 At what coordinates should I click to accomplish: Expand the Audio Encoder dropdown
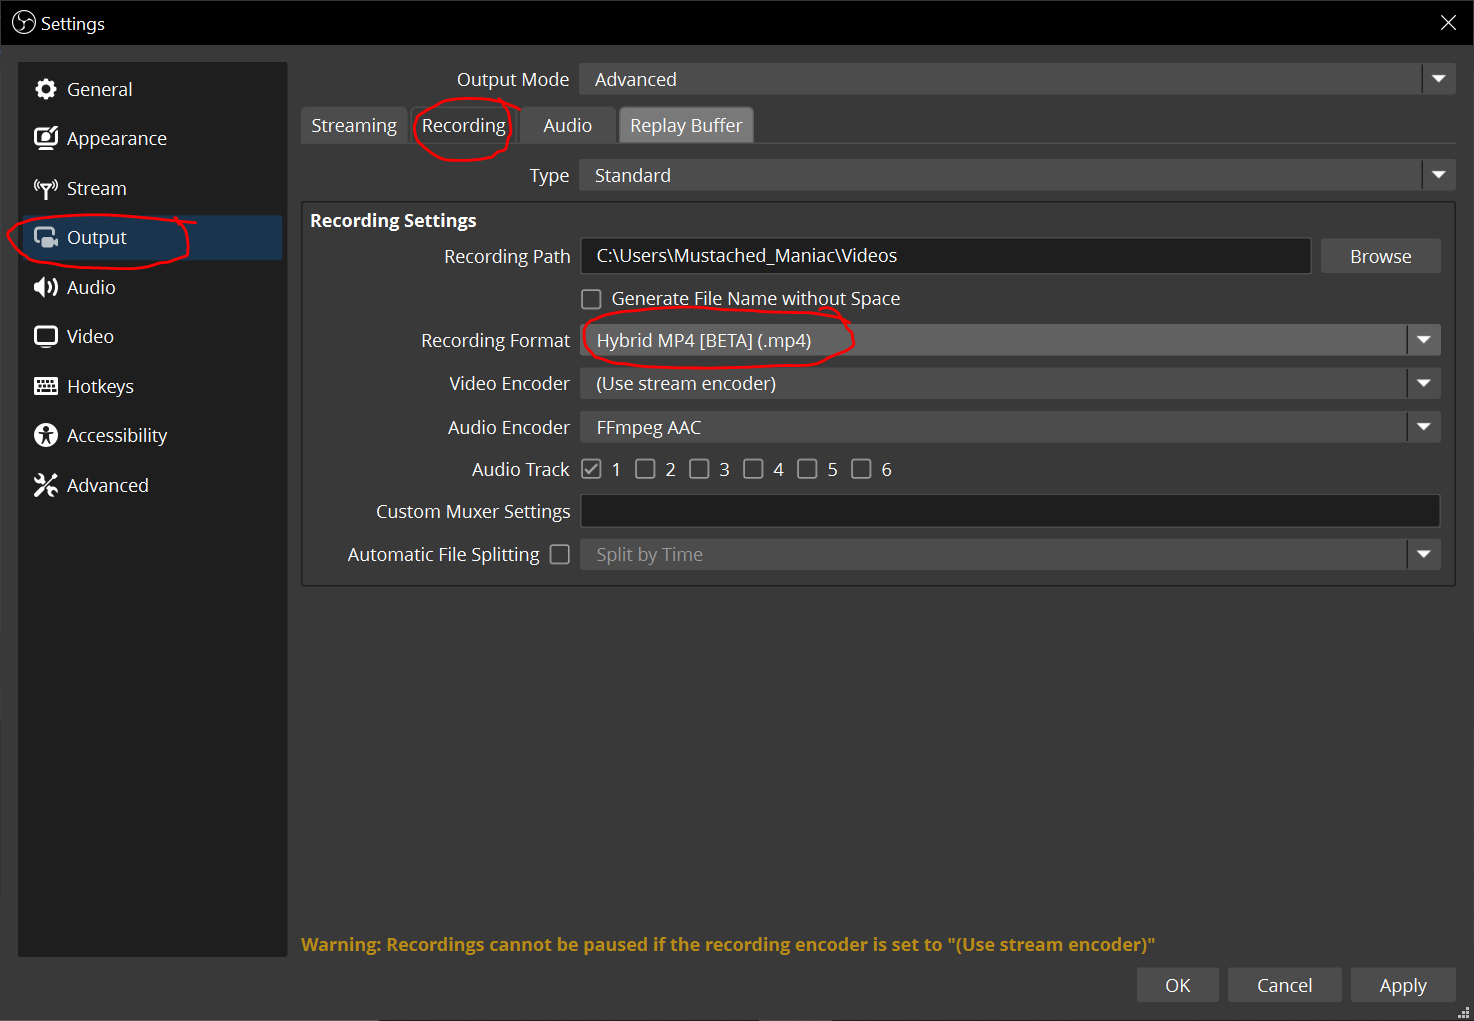coord(1423,427)
